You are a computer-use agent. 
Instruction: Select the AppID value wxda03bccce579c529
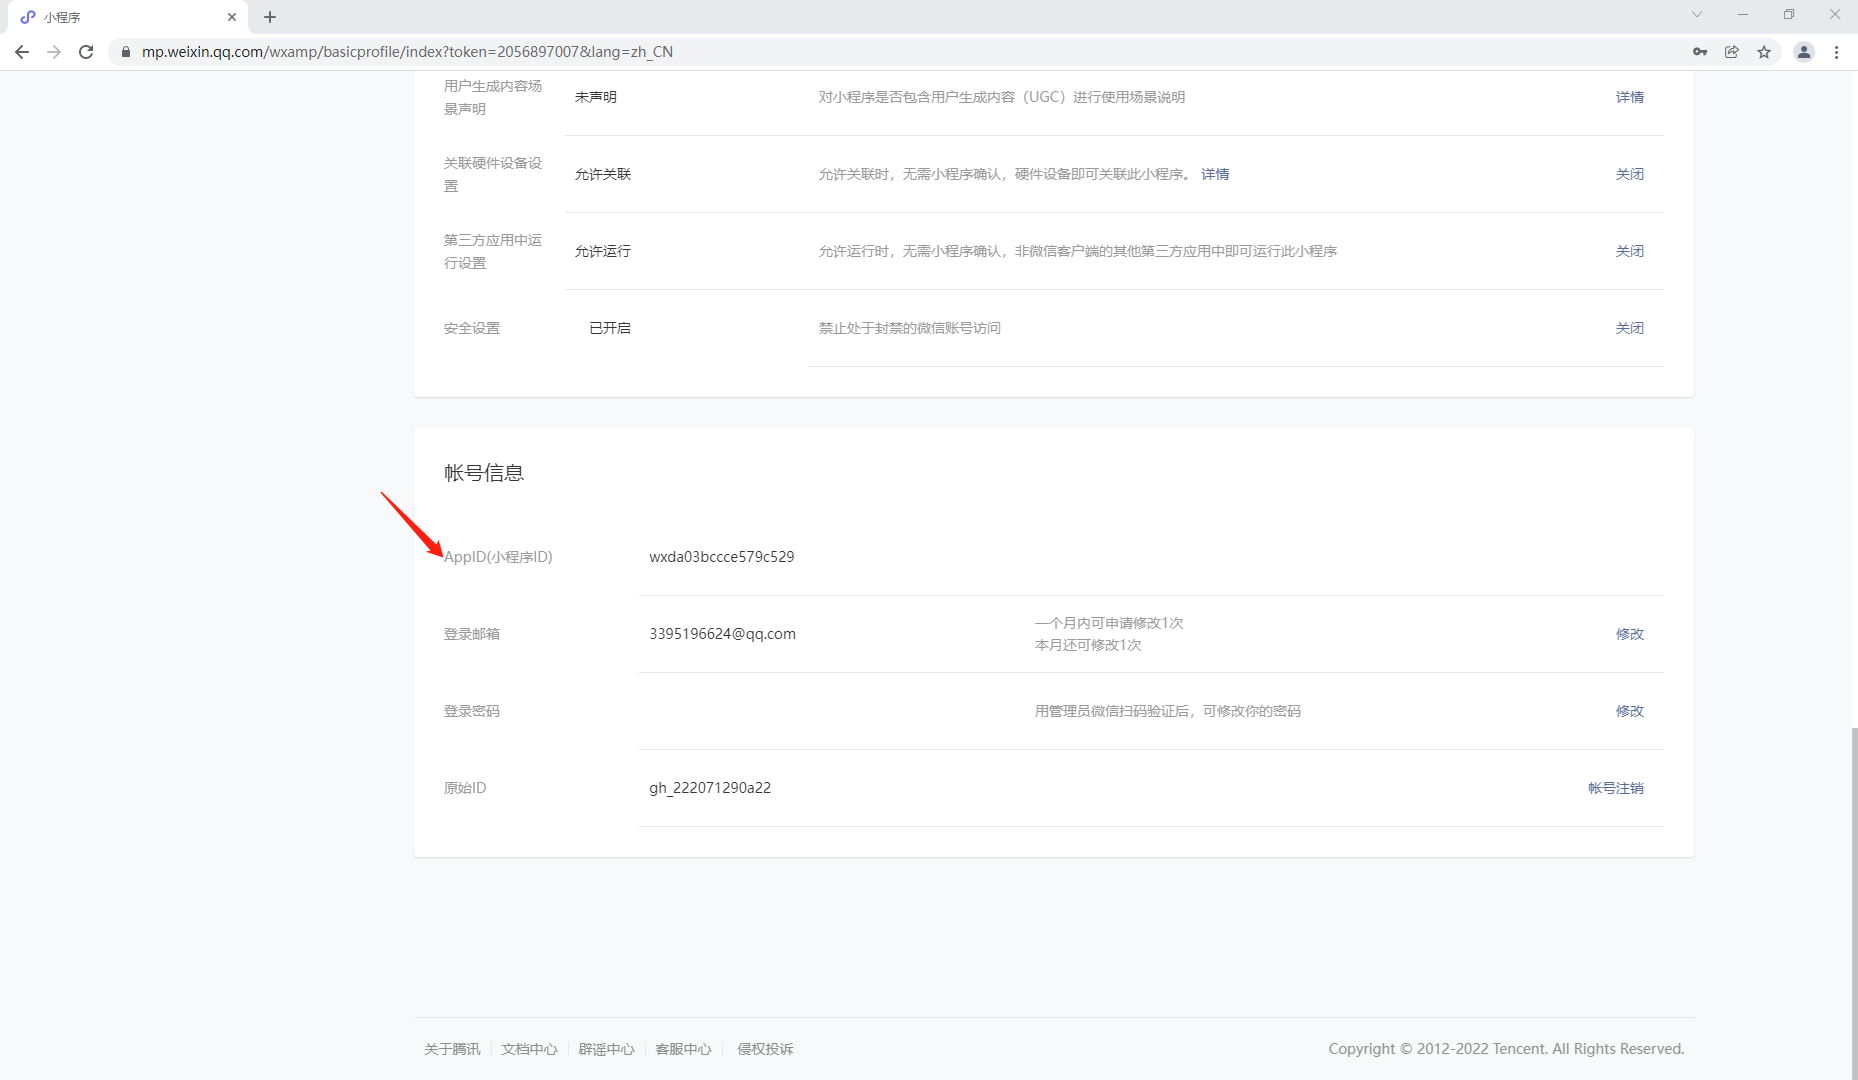point(722,557)
